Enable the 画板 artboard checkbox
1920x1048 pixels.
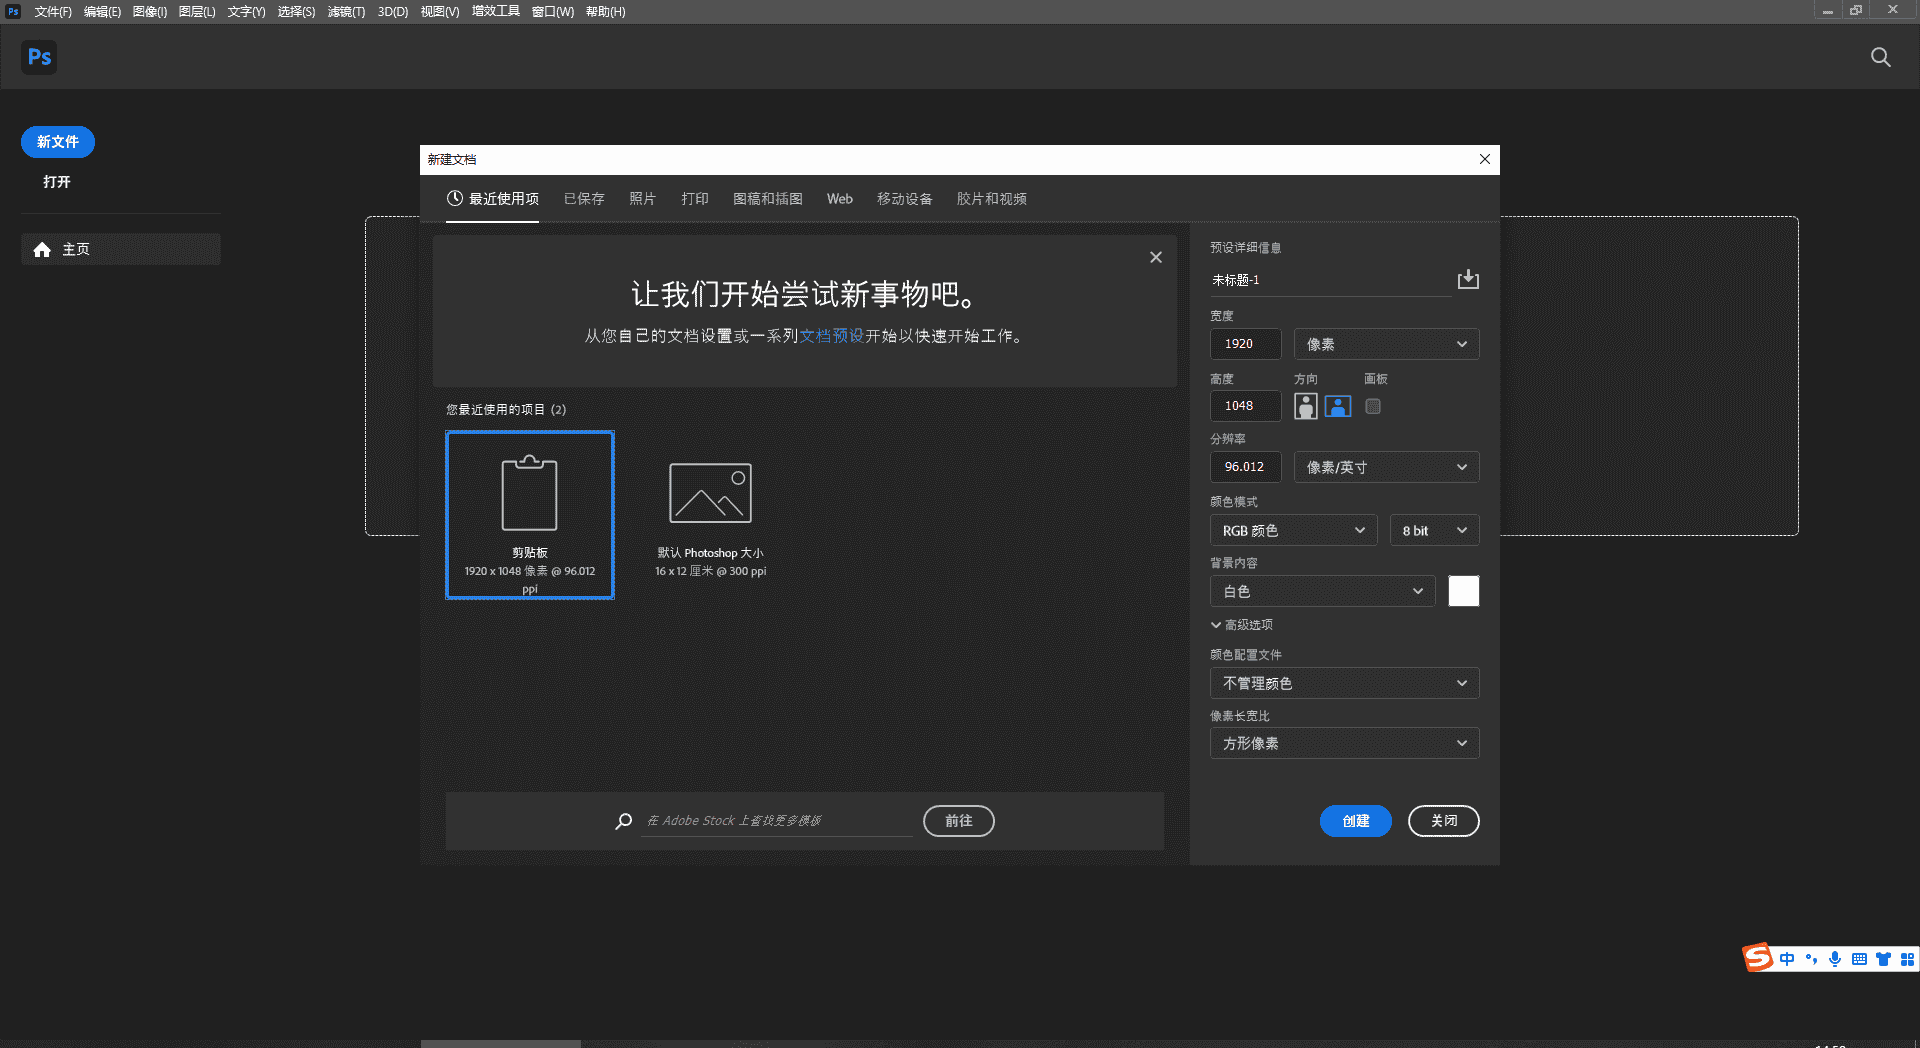1373,406
